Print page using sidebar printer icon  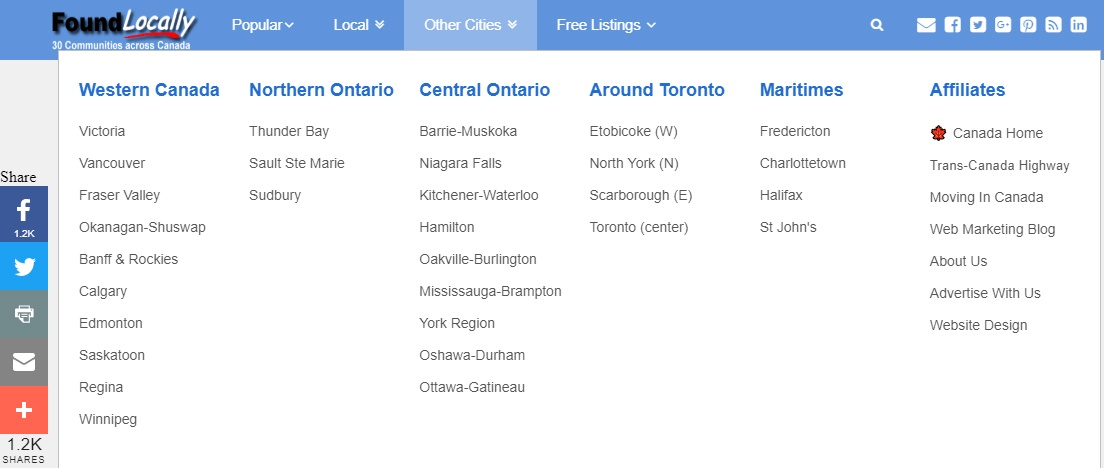click(x=24, y=314)
